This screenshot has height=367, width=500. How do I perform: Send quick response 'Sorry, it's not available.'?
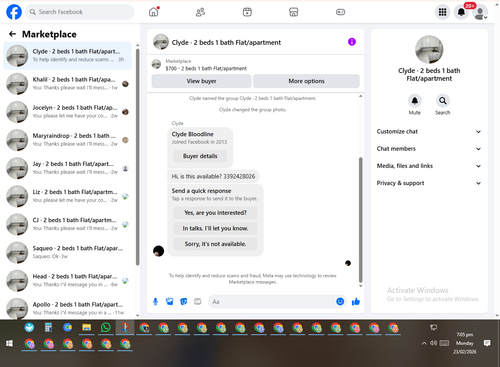tap(215, 244)
